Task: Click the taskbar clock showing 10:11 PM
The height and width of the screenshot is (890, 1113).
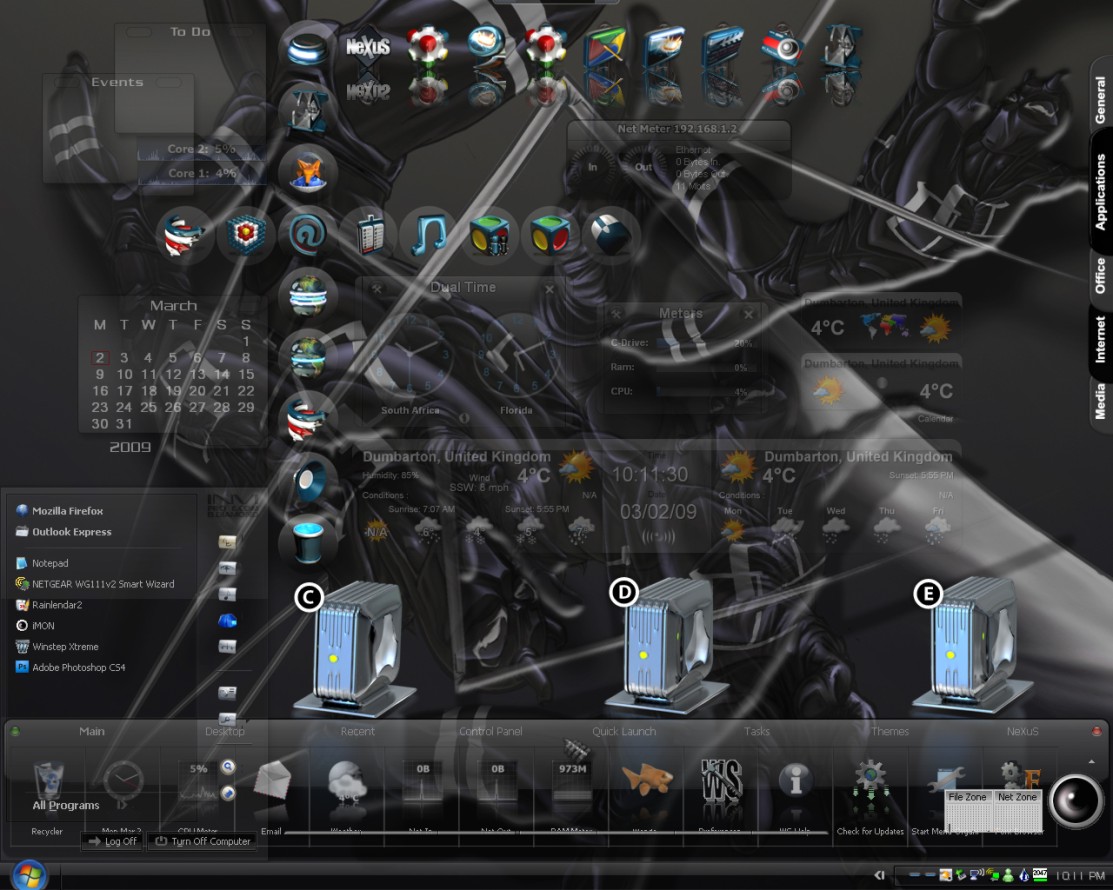Action: (x=1080, y=876)
